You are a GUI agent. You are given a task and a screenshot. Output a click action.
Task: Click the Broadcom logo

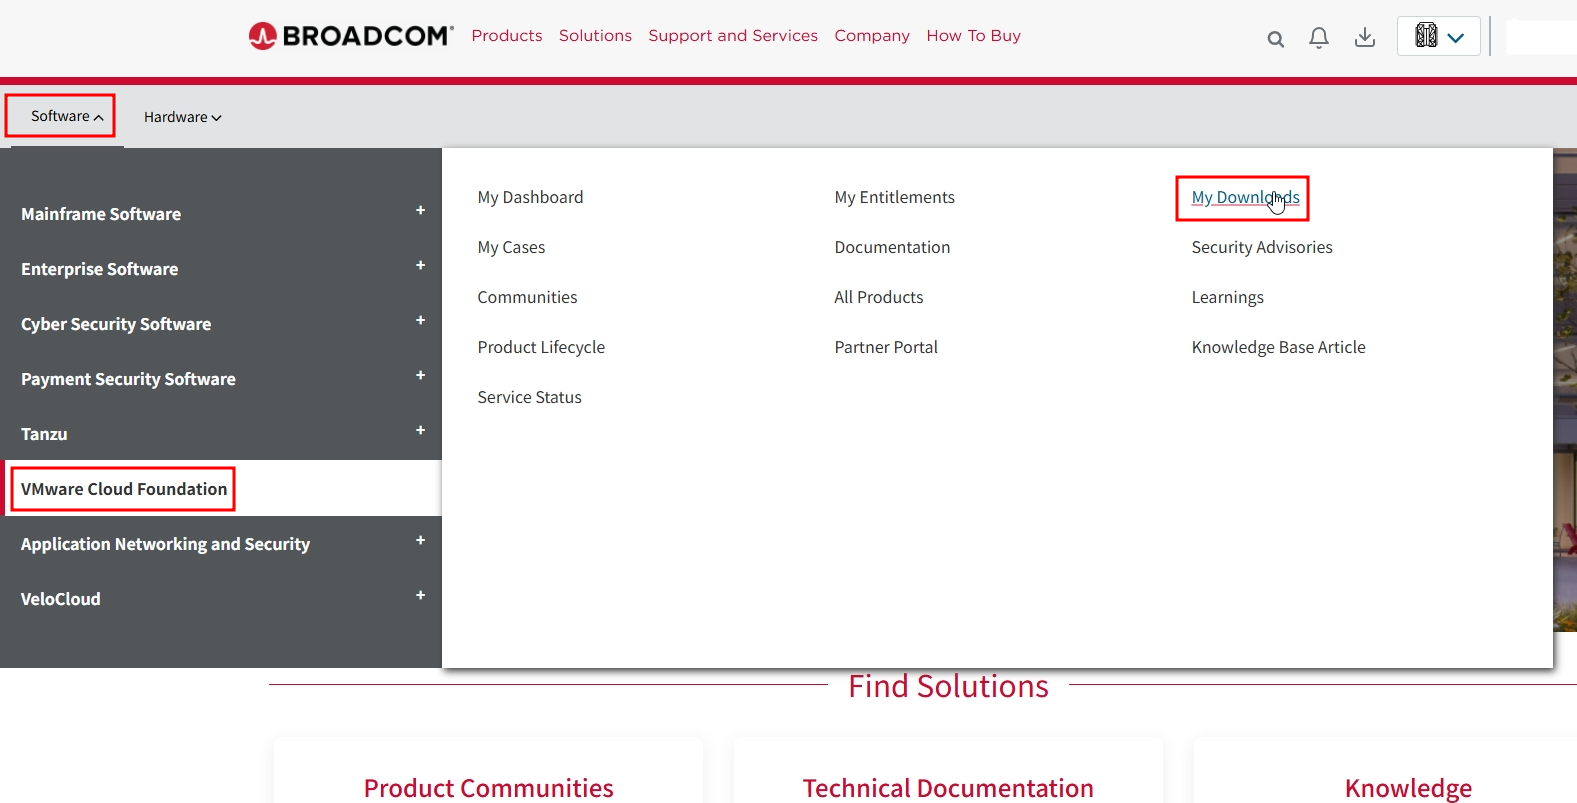tap(351, 36)
